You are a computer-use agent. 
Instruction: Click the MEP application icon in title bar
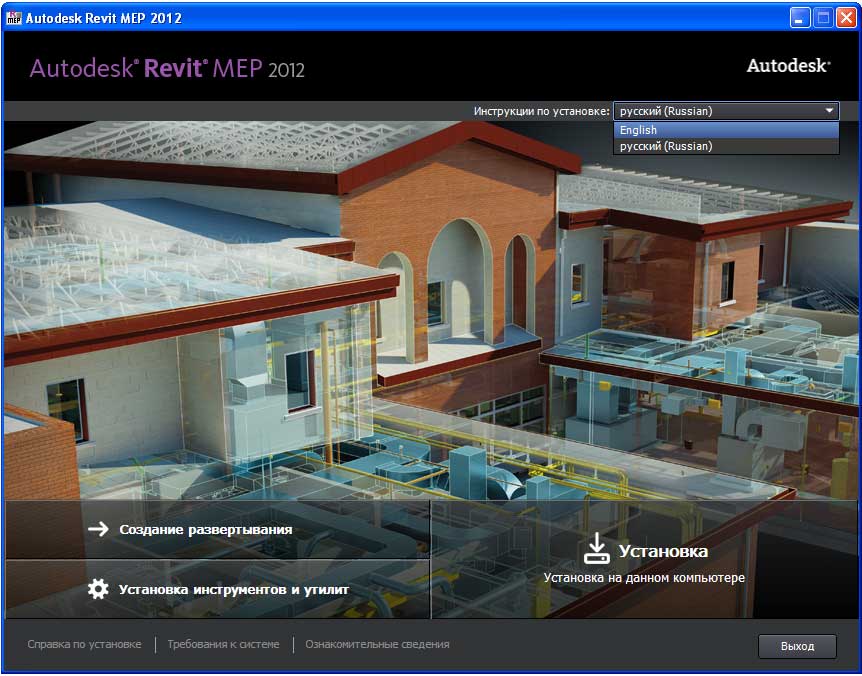coord(14,18)
